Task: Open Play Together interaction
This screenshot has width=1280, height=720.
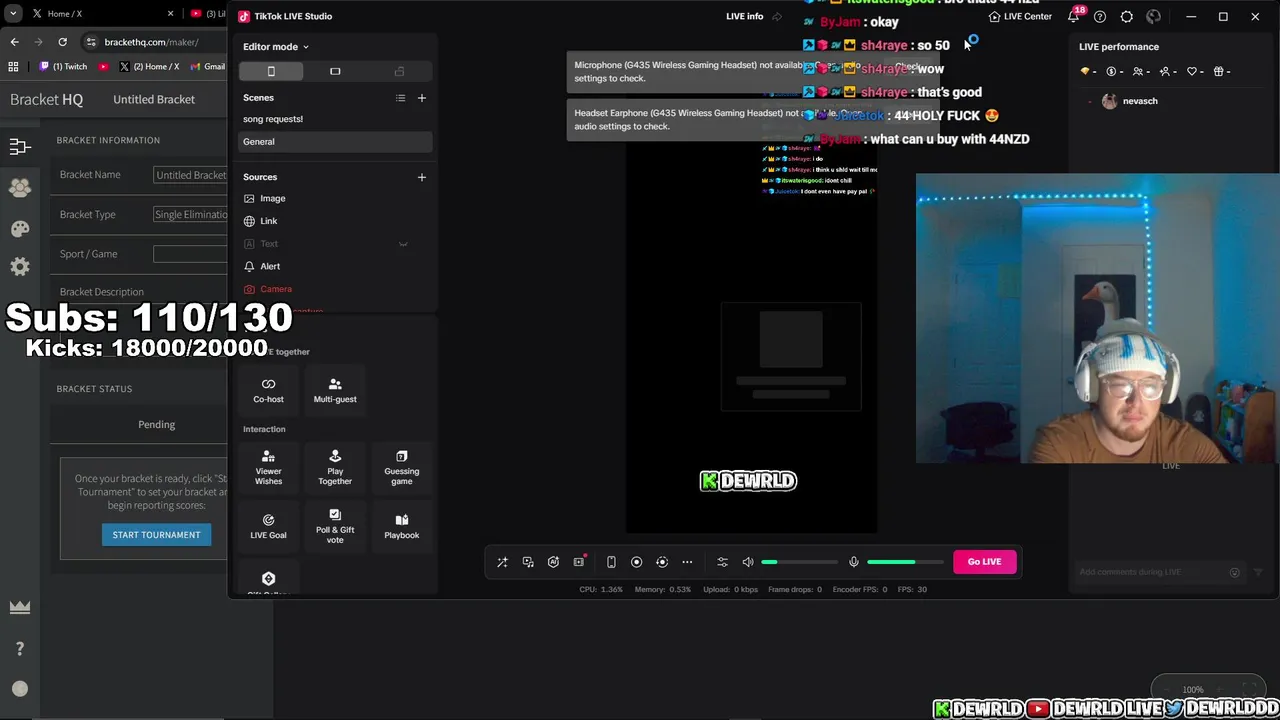Action: click(335, 468)
